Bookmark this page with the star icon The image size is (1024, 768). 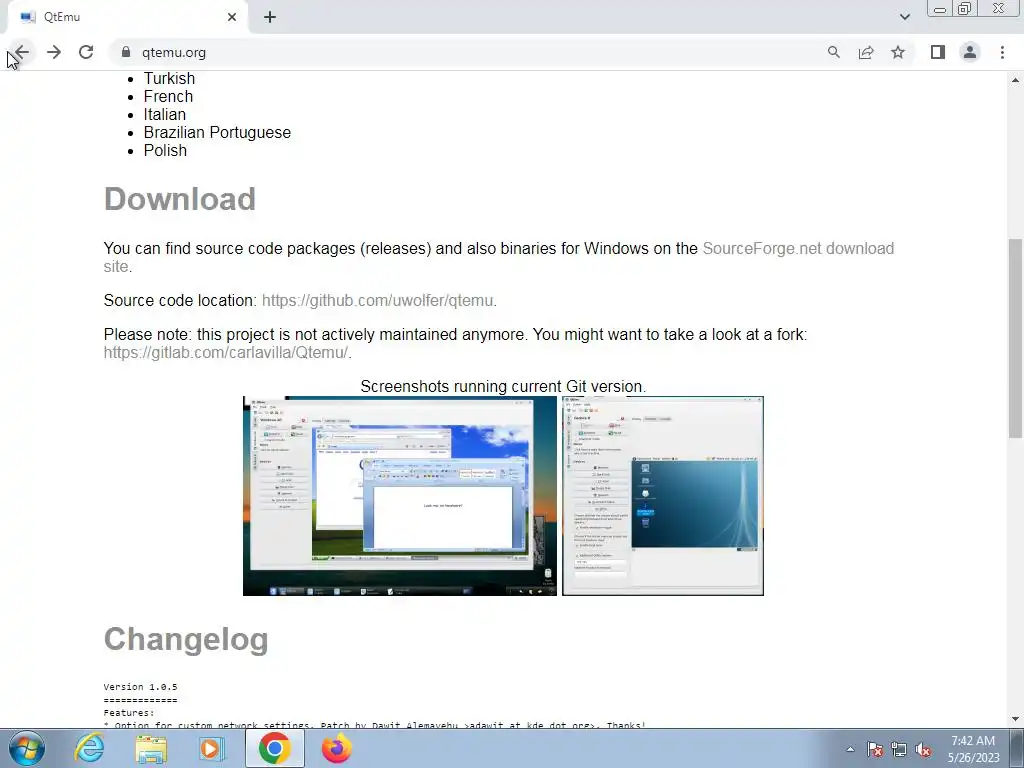point(898,52)
